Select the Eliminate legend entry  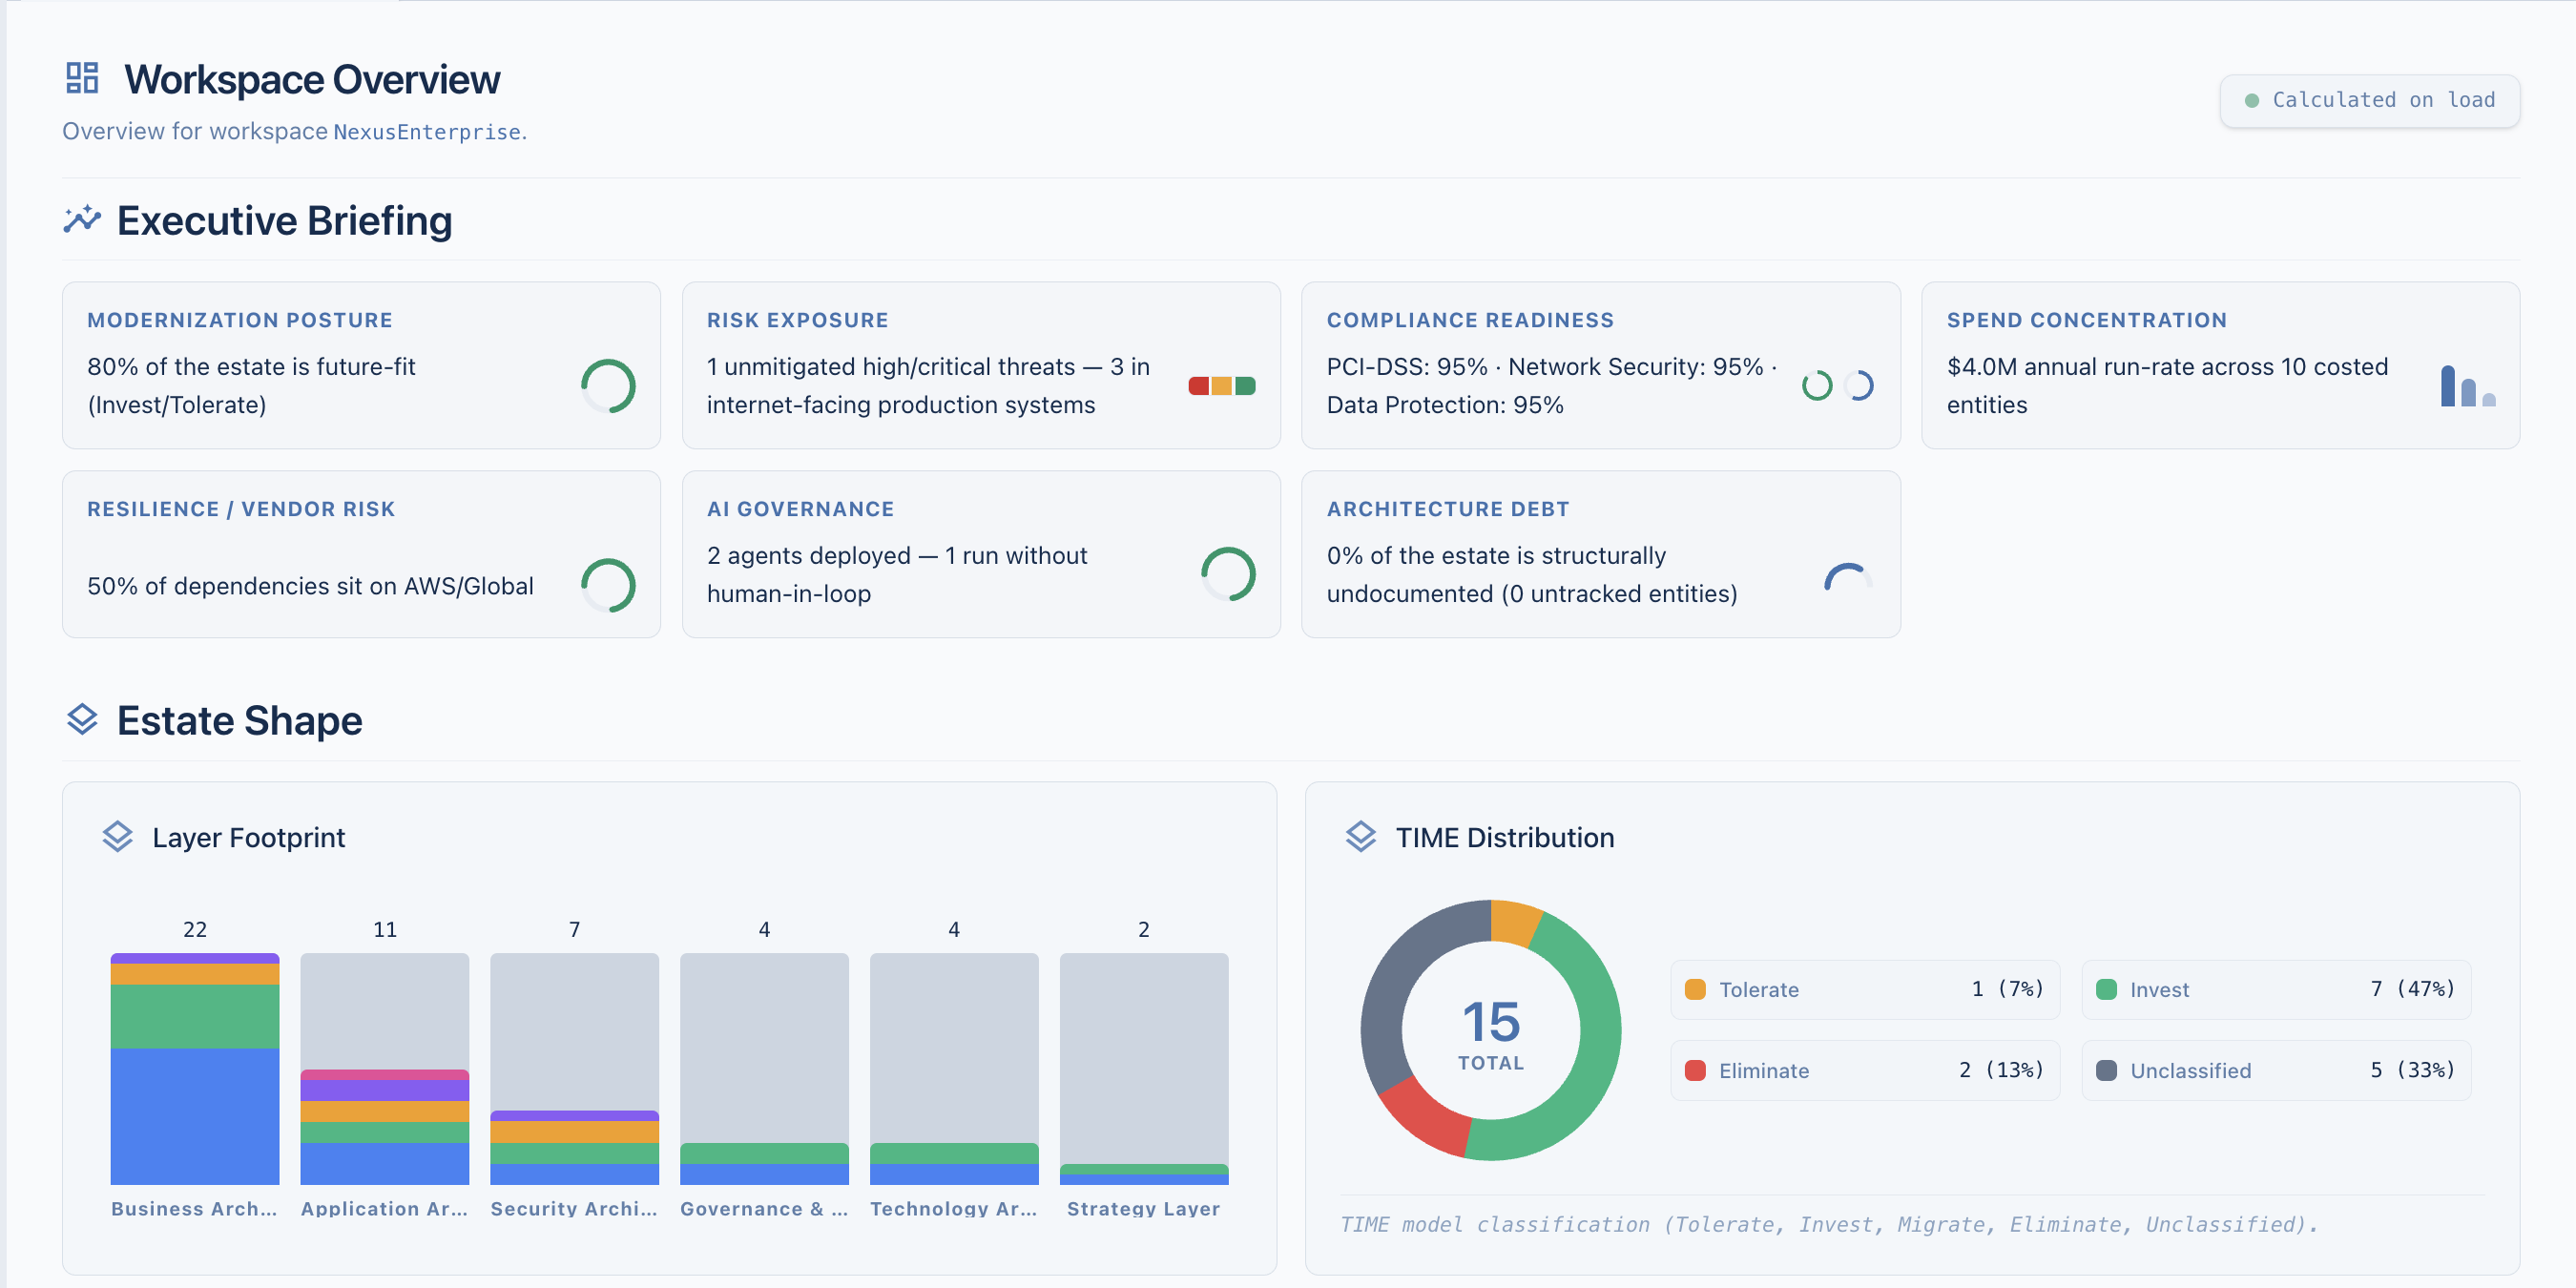(x=1865, y=1070)
